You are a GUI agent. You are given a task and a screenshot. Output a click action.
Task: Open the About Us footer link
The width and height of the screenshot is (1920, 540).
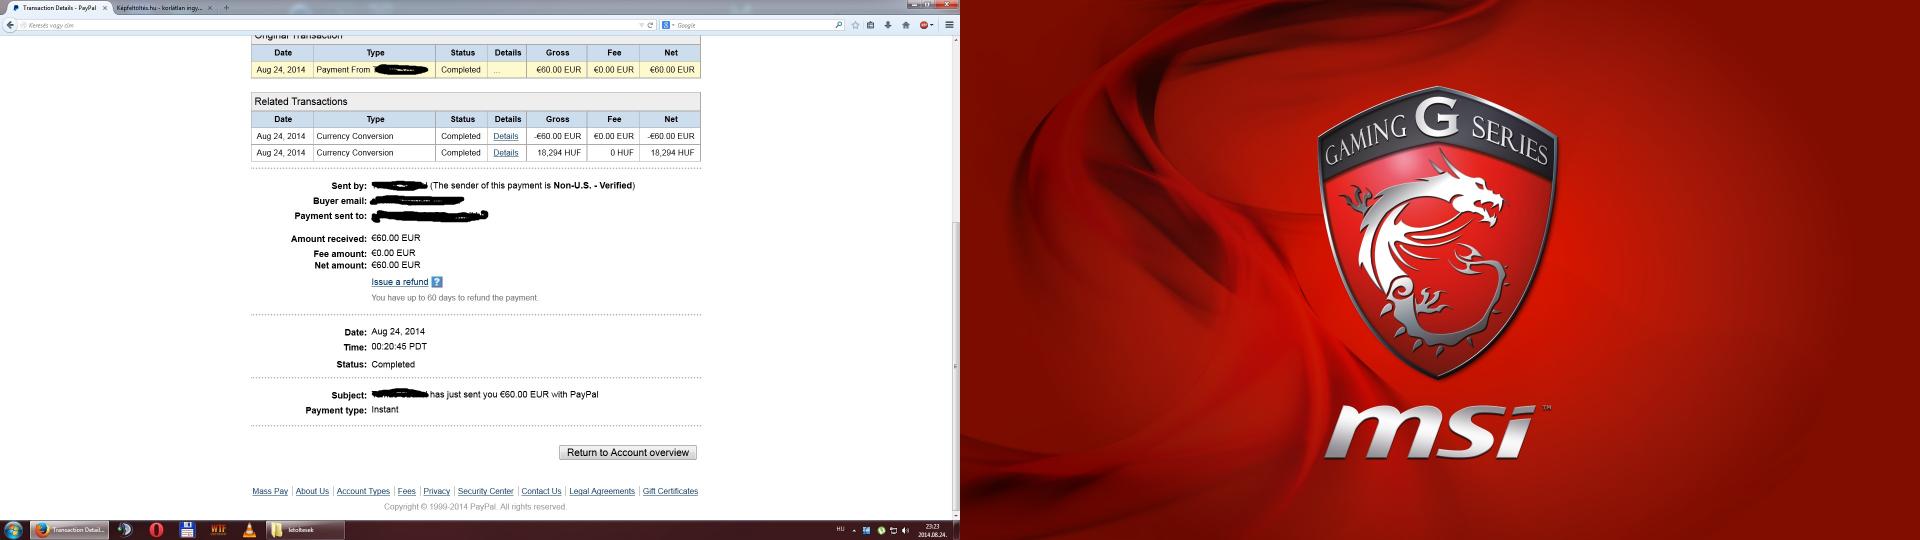coord(312,491)
